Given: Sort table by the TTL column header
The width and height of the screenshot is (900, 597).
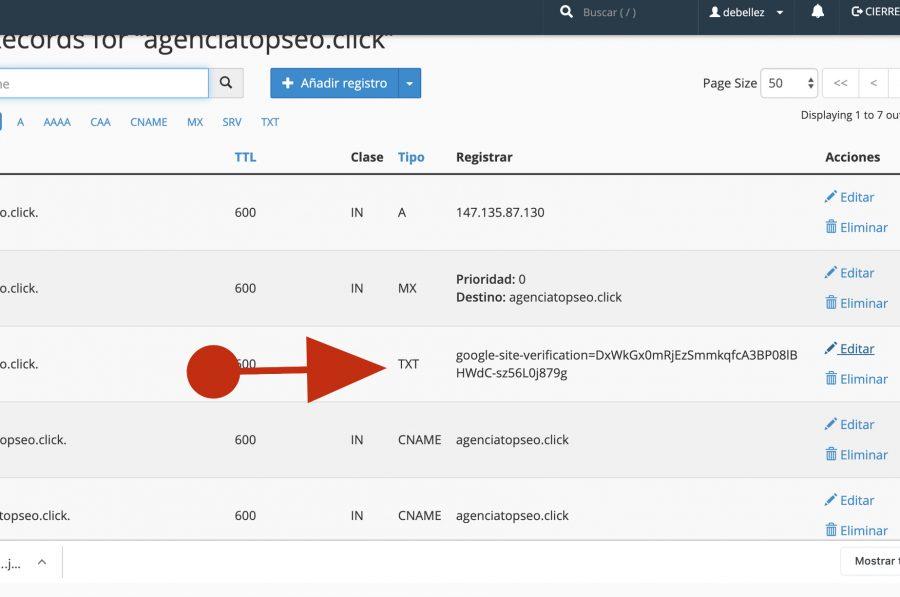Looking at the screenshot, I should click(x=245, y=157).
